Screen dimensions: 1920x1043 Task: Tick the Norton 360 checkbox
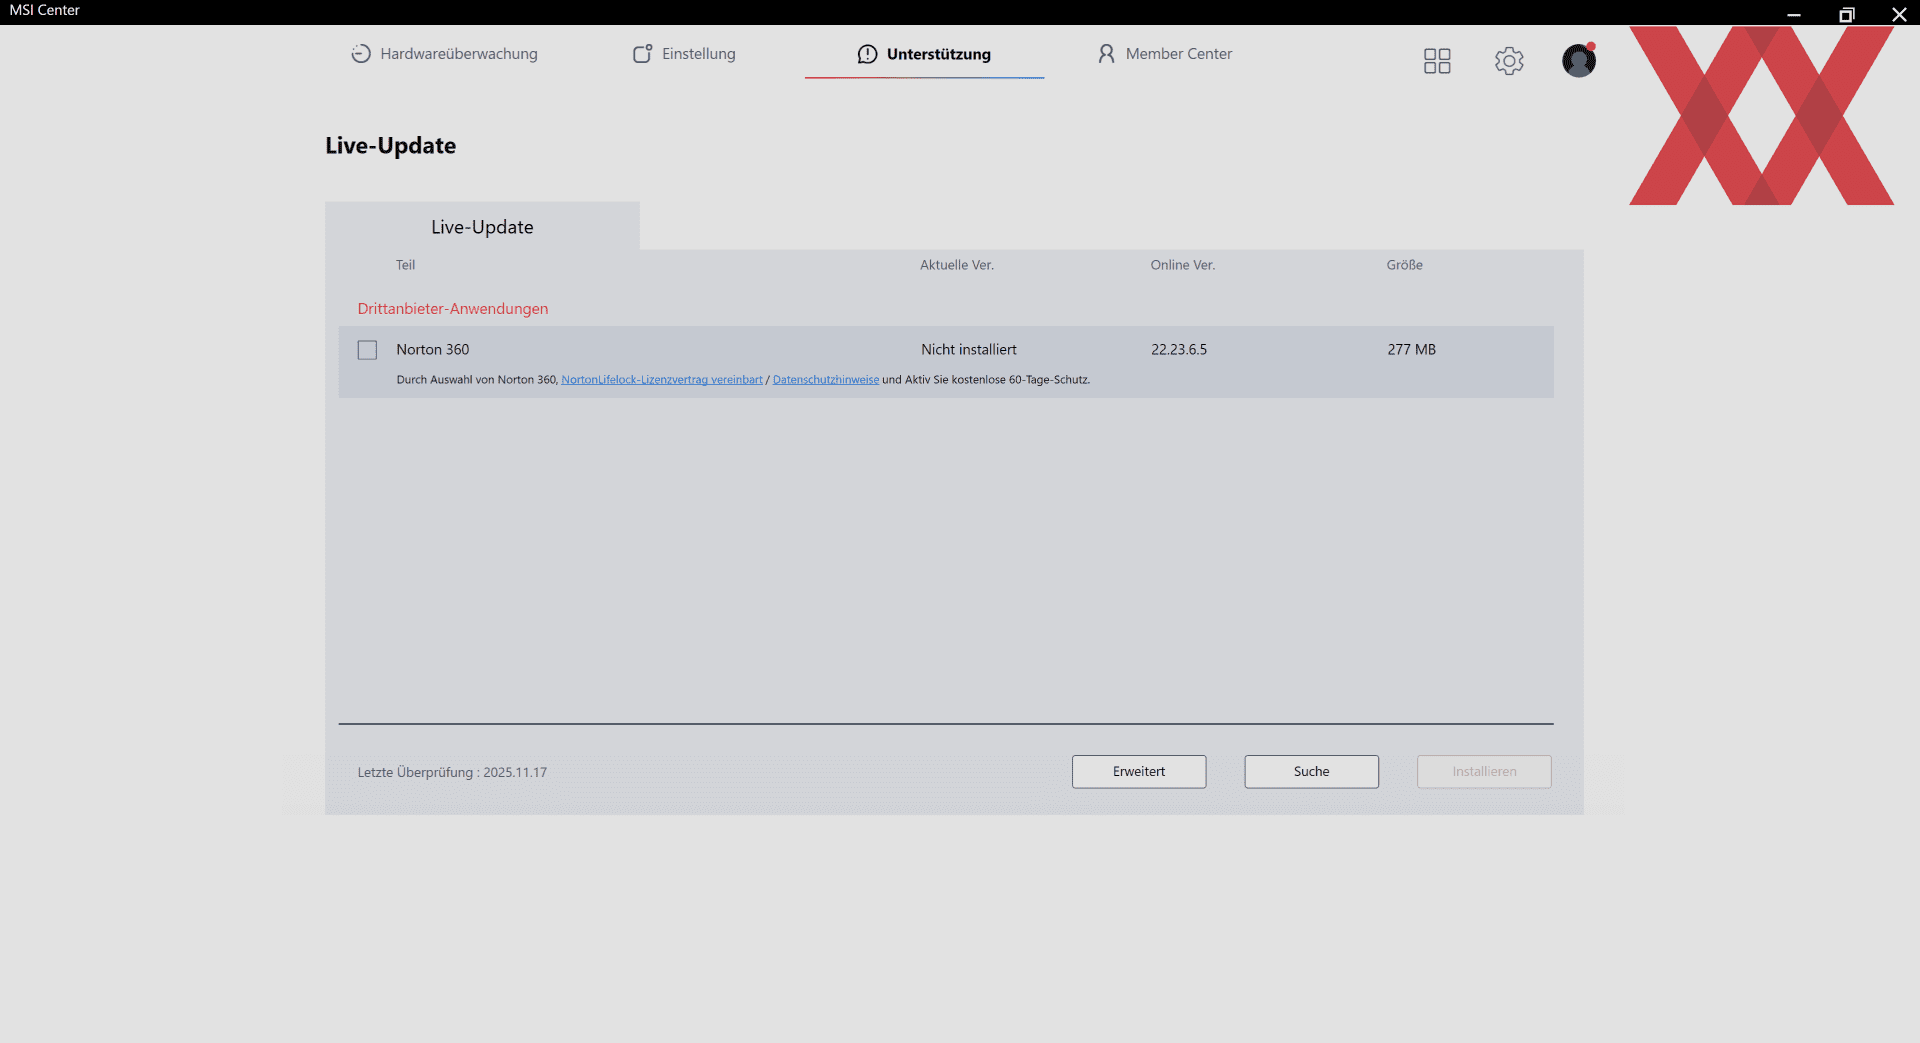coord(367,350)
